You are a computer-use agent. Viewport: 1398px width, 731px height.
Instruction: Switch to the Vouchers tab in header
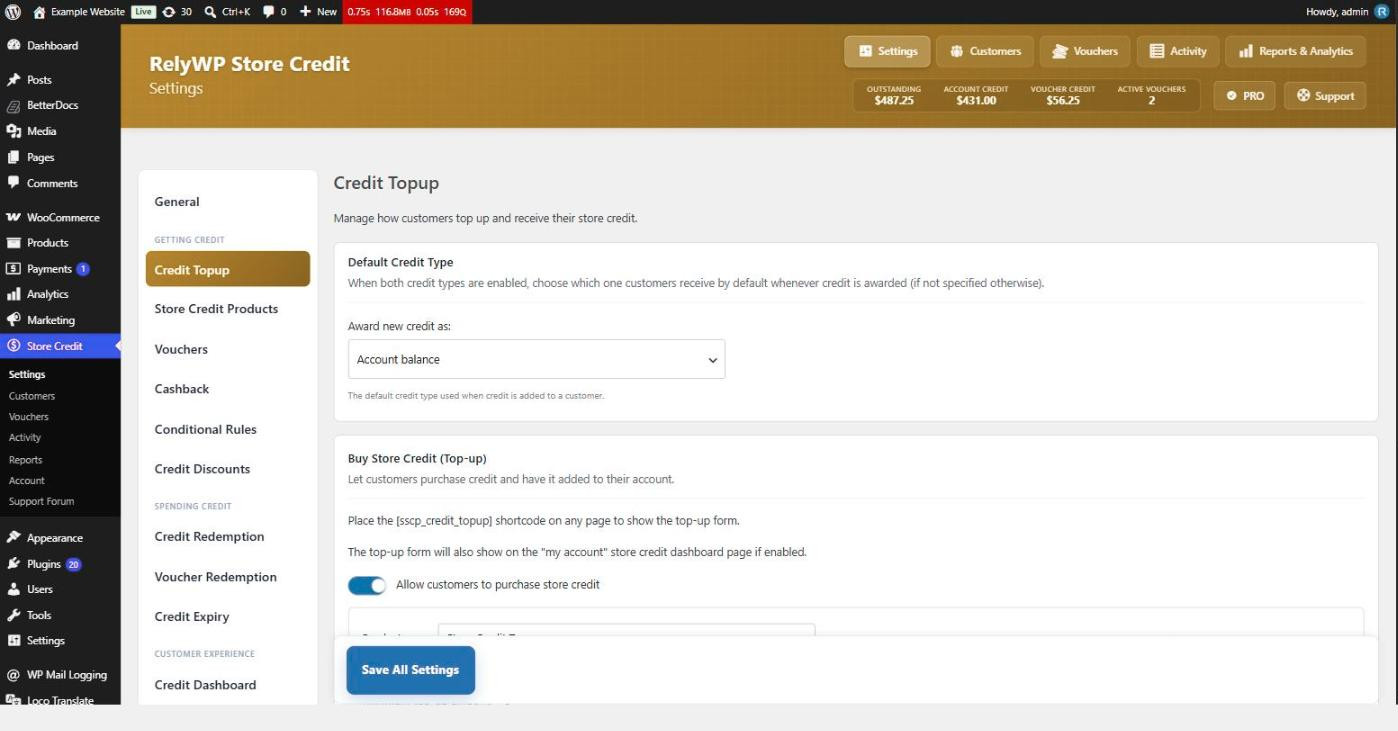1085,51
